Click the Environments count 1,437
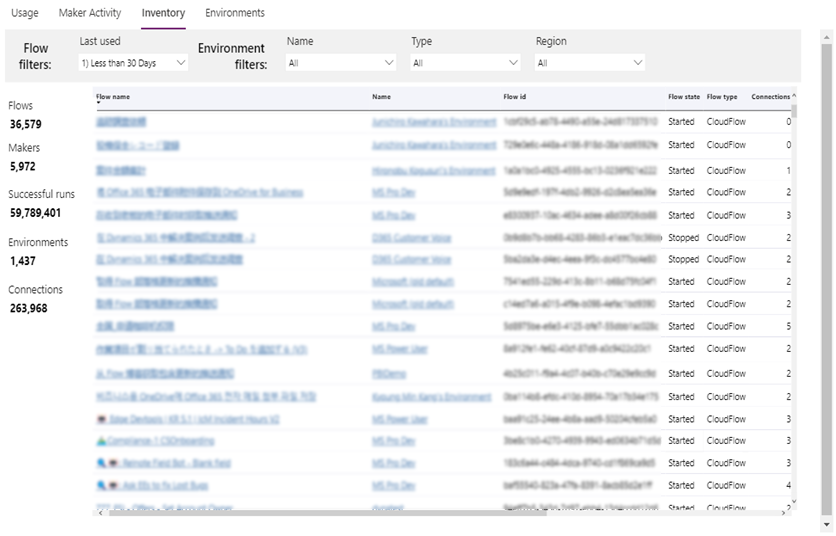Viewport: 836px width, 536px height. (23, 261)
